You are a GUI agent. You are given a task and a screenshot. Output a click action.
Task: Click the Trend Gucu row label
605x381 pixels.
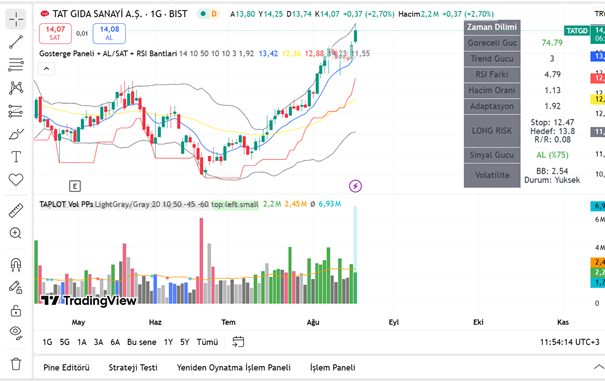492,59
